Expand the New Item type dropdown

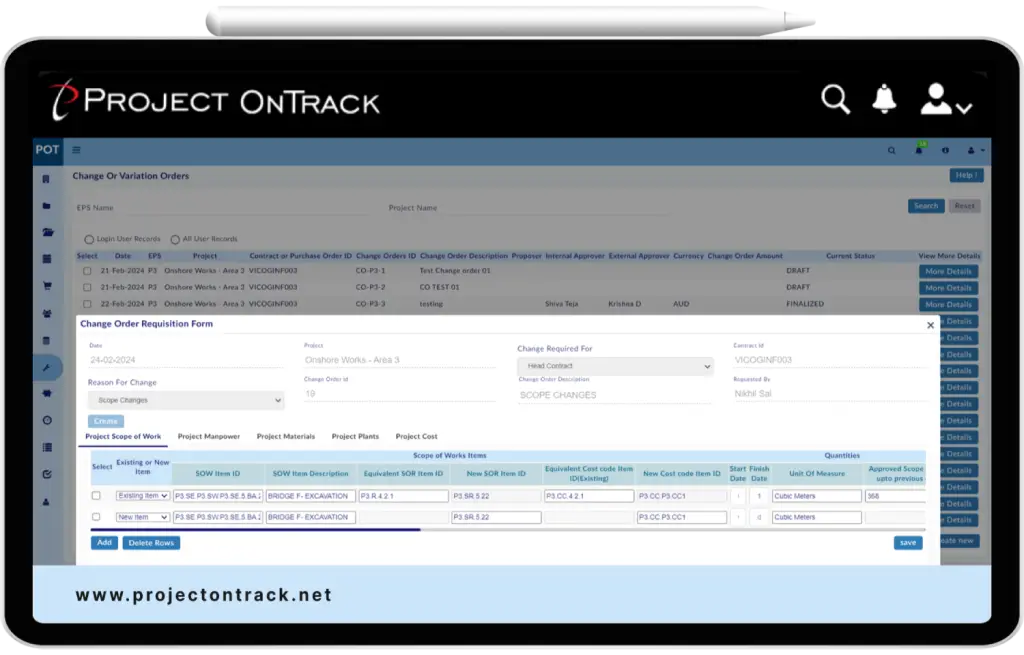click(x=143, y=517)
